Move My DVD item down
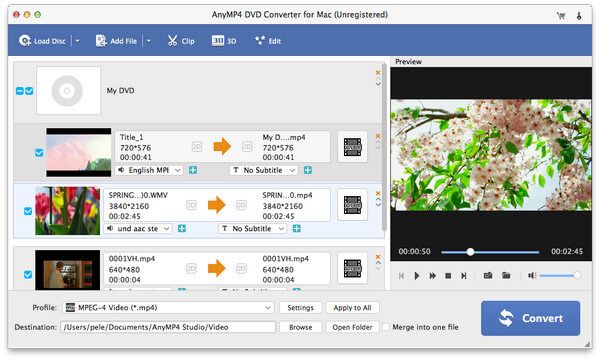Viewport: 600px width, 360px height. tap(378, 84)
